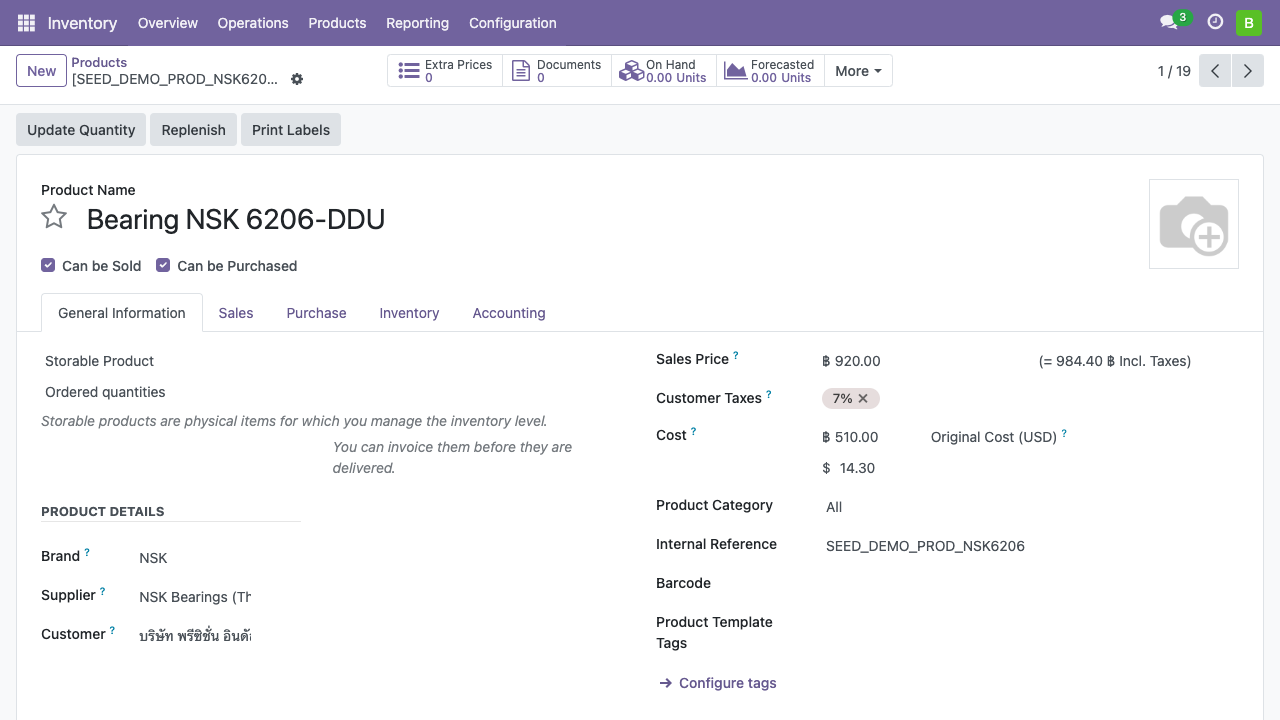Expand the More dropdown button
Screen dimensions: 1280x720
tap(858, 71)
